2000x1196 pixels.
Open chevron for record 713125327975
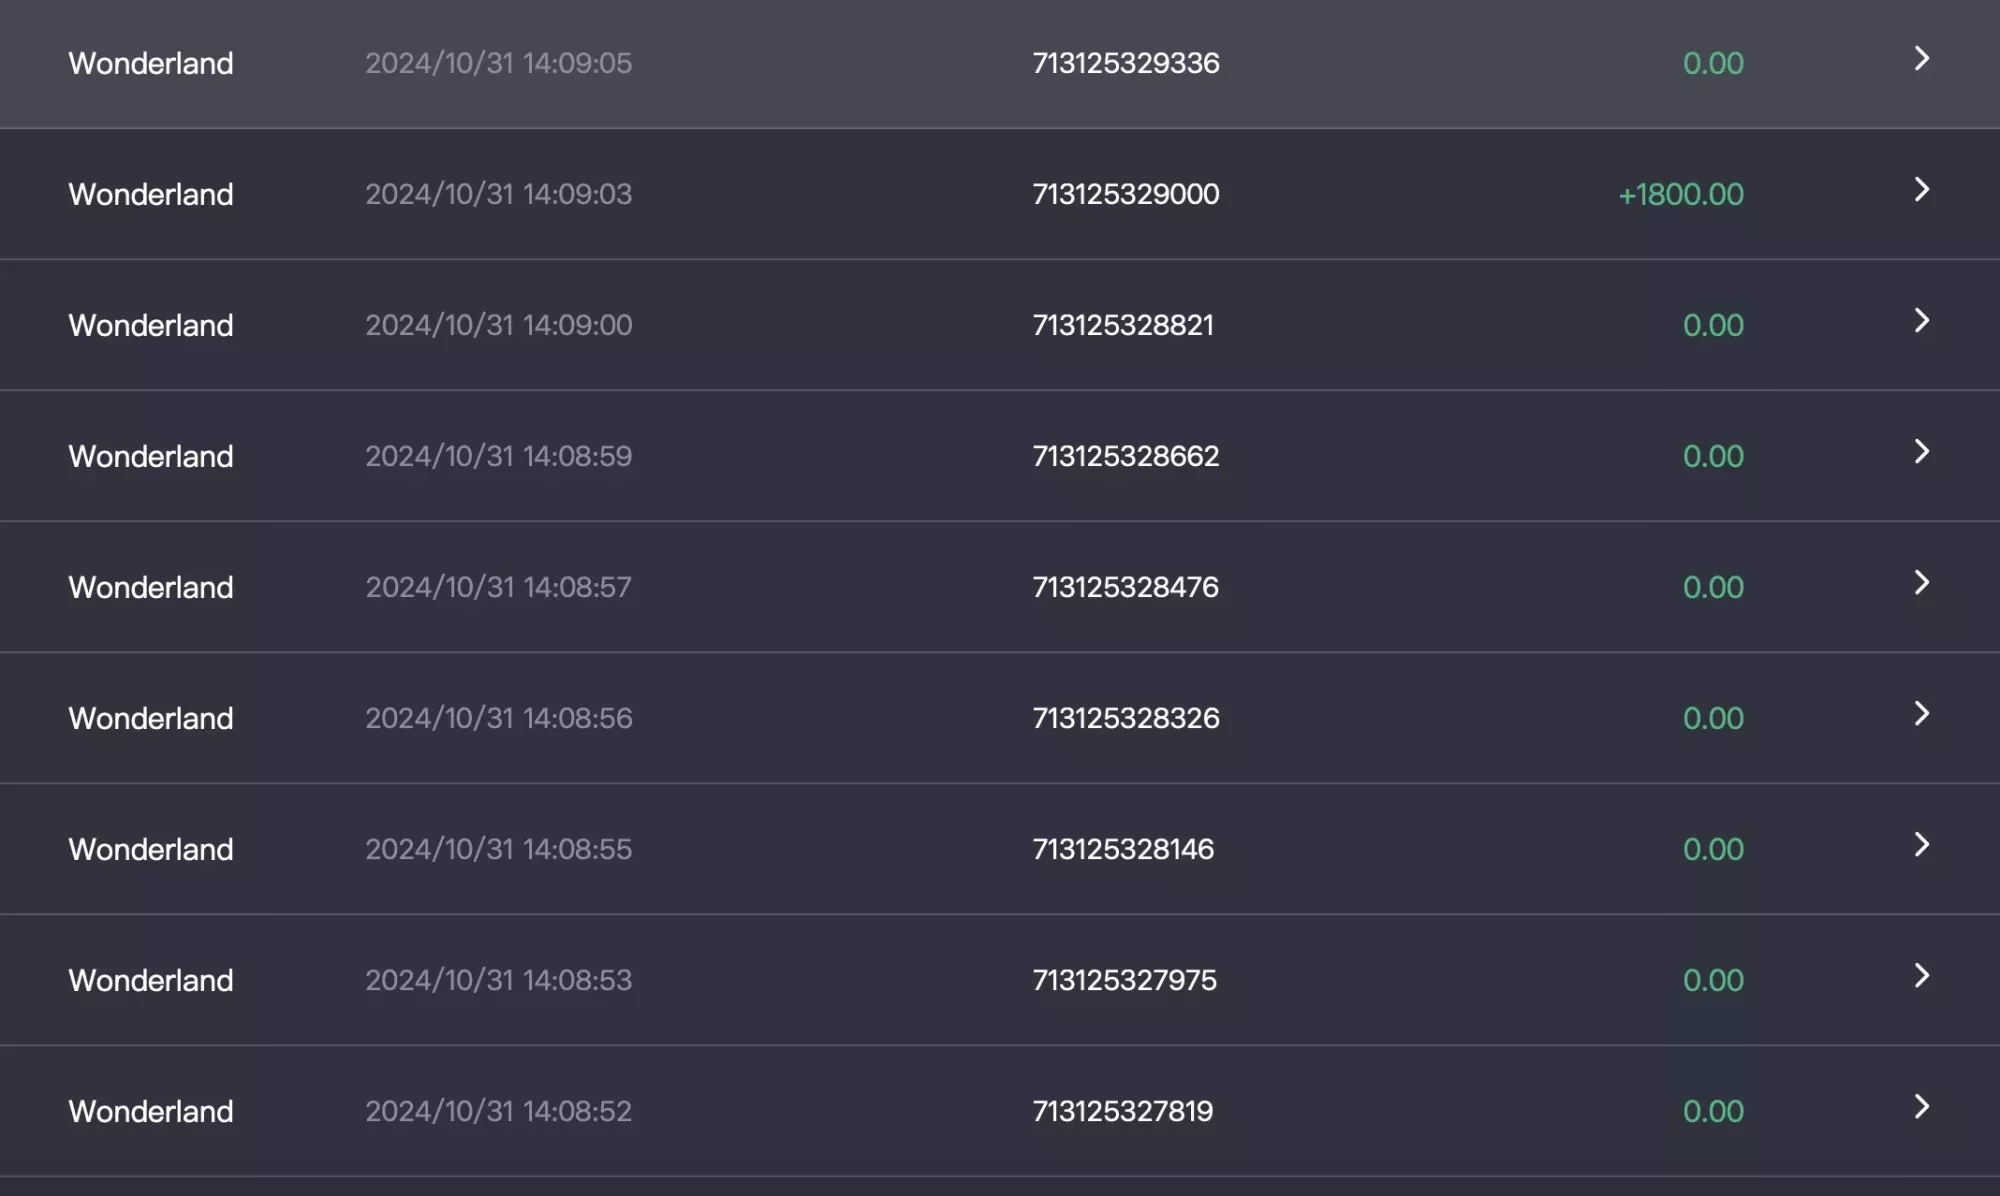[x=1921, y=976]
